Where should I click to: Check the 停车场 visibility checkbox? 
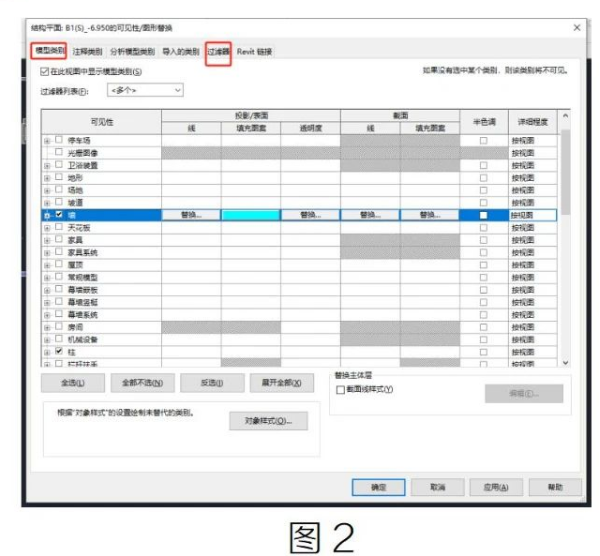pos(59,140)
